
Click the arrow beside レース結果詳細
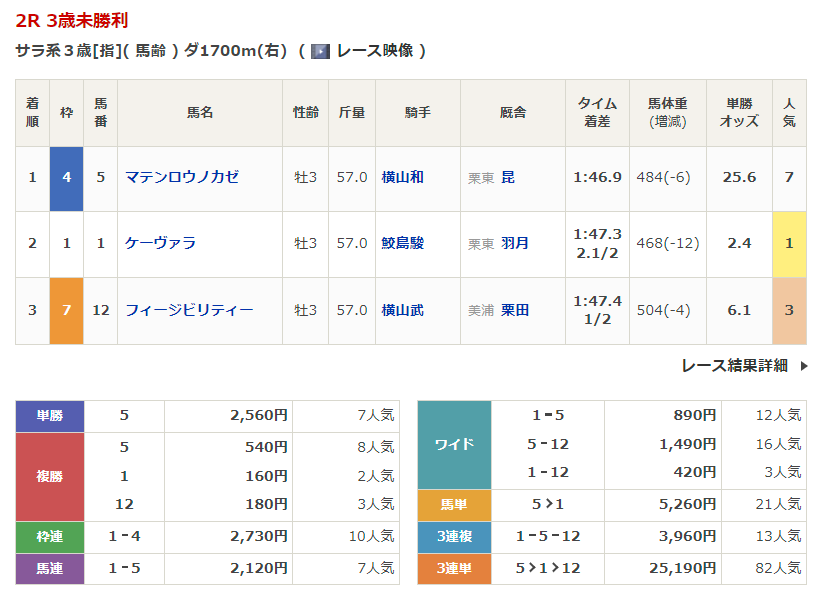coord(803,366)
